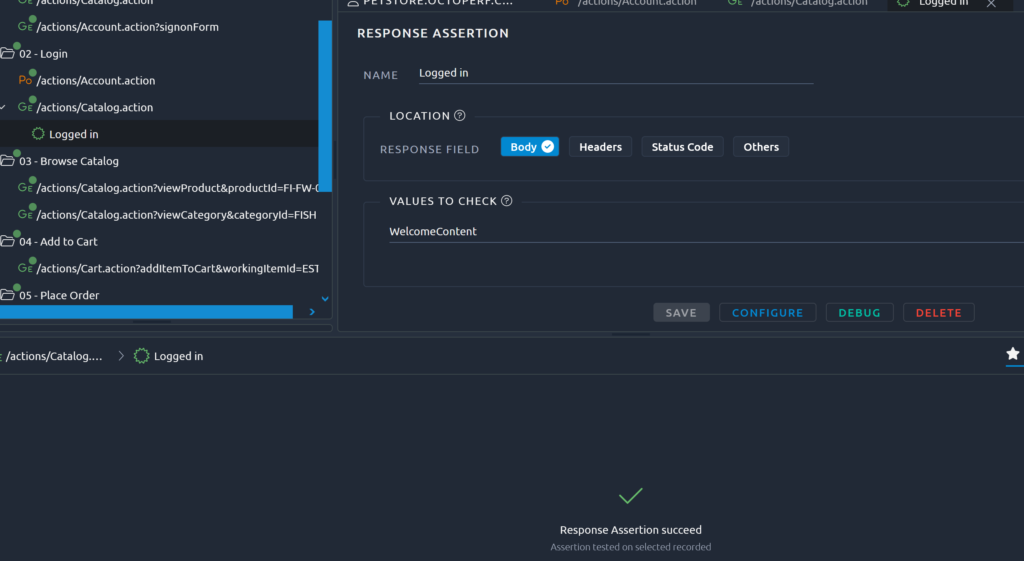The height and width of the screenshot is (561, 1024).
Task: Click the POST icon beside Account.action request
Action: tap(25, 80)
